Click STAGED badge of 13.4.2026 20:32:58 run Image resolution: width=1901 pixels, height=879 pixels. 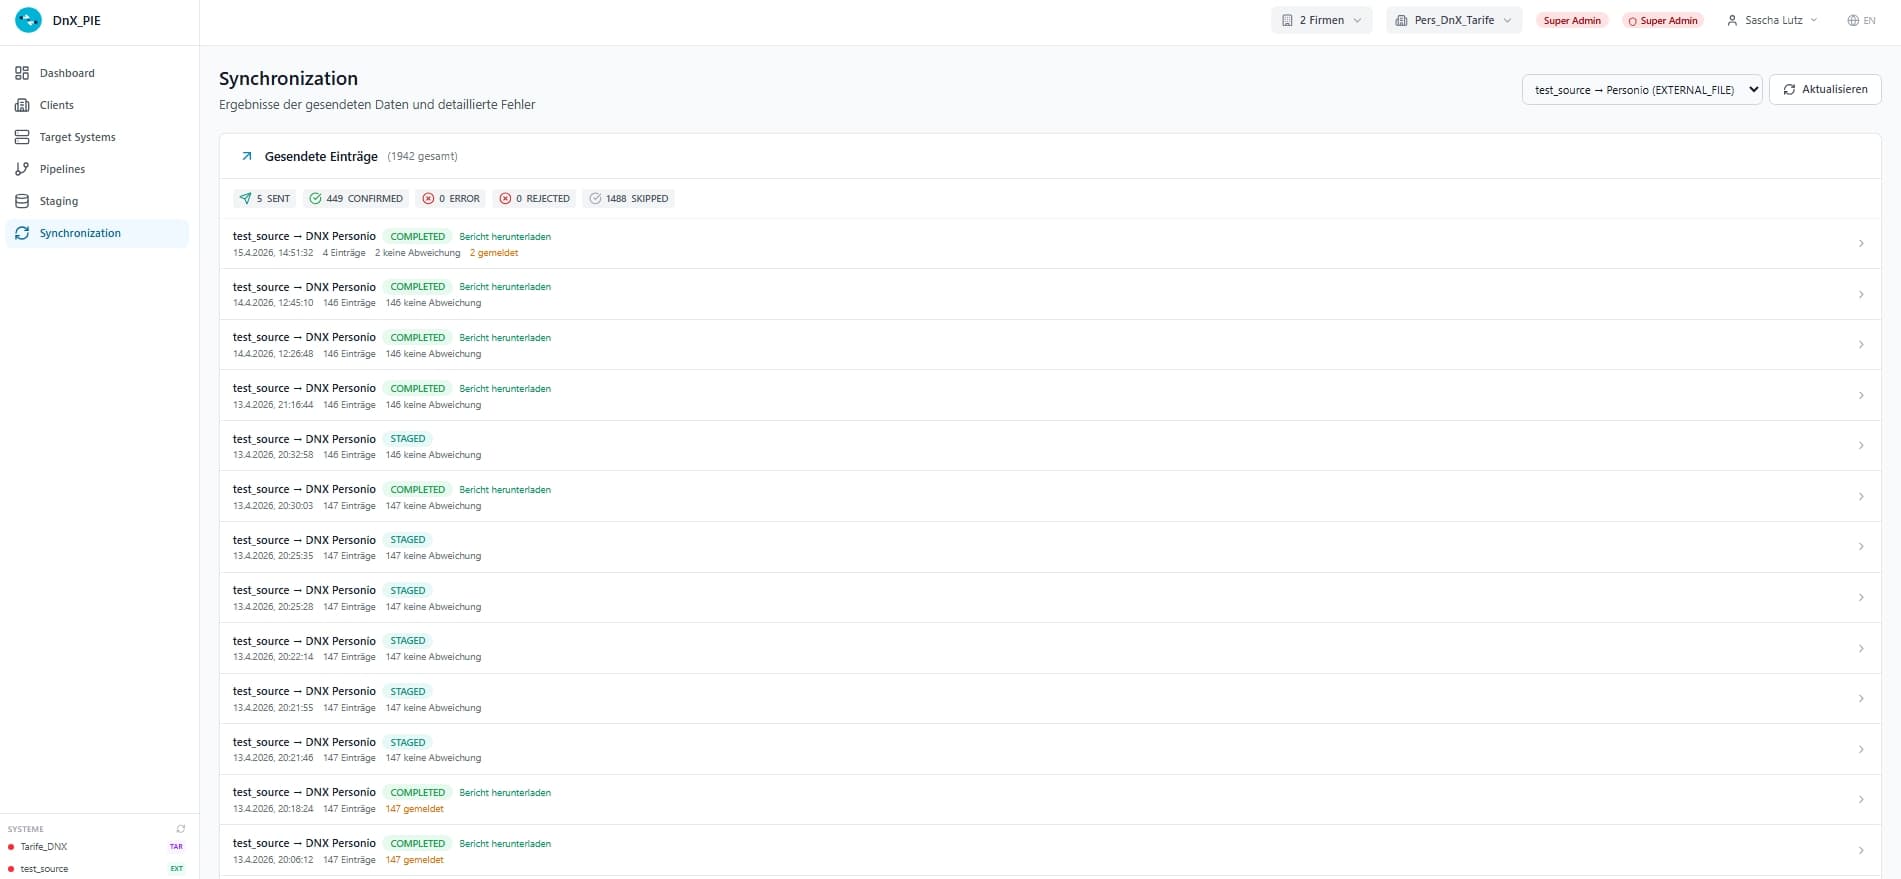pyautogui.click(x=408, y=439)
